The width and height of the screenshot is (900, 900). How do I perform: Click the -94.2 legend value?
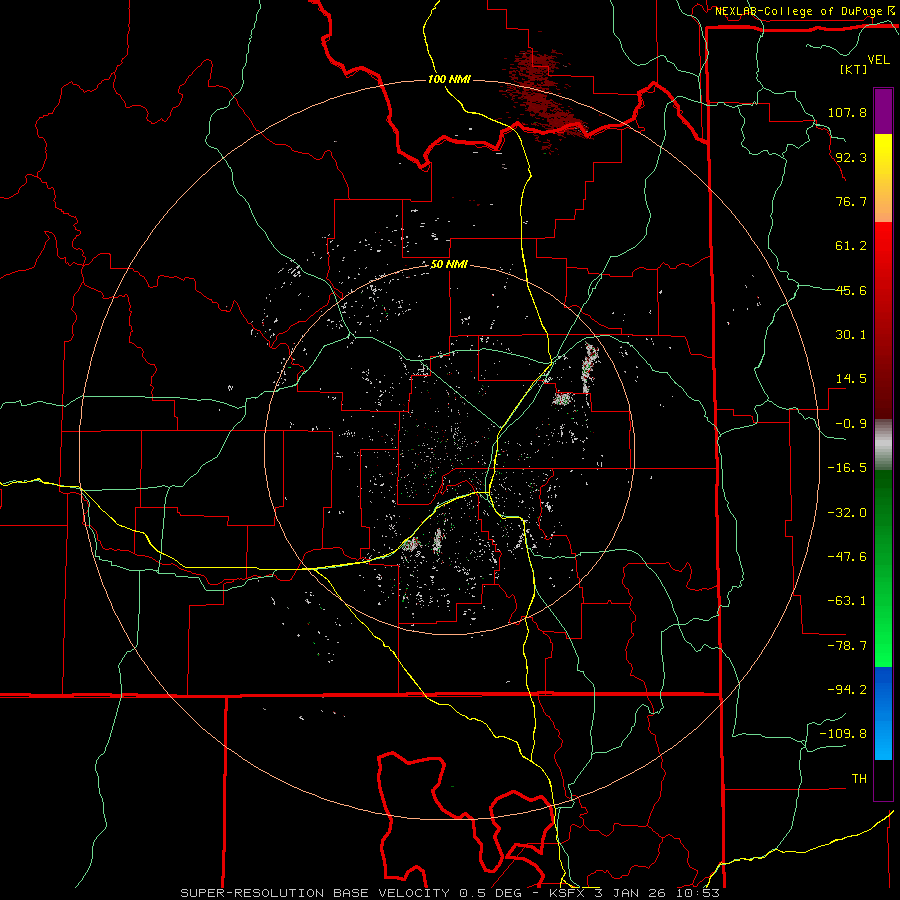click(847, 690)
